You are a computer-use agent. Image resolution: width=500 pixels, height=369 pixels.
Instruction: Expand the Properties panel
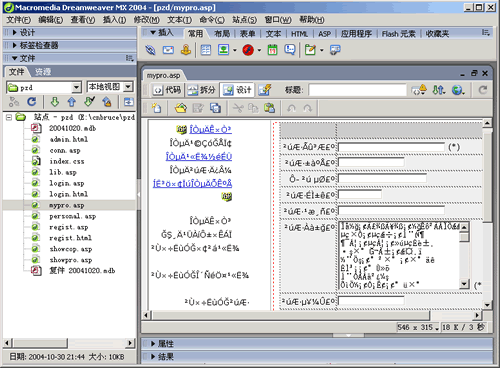coord(153,343)
